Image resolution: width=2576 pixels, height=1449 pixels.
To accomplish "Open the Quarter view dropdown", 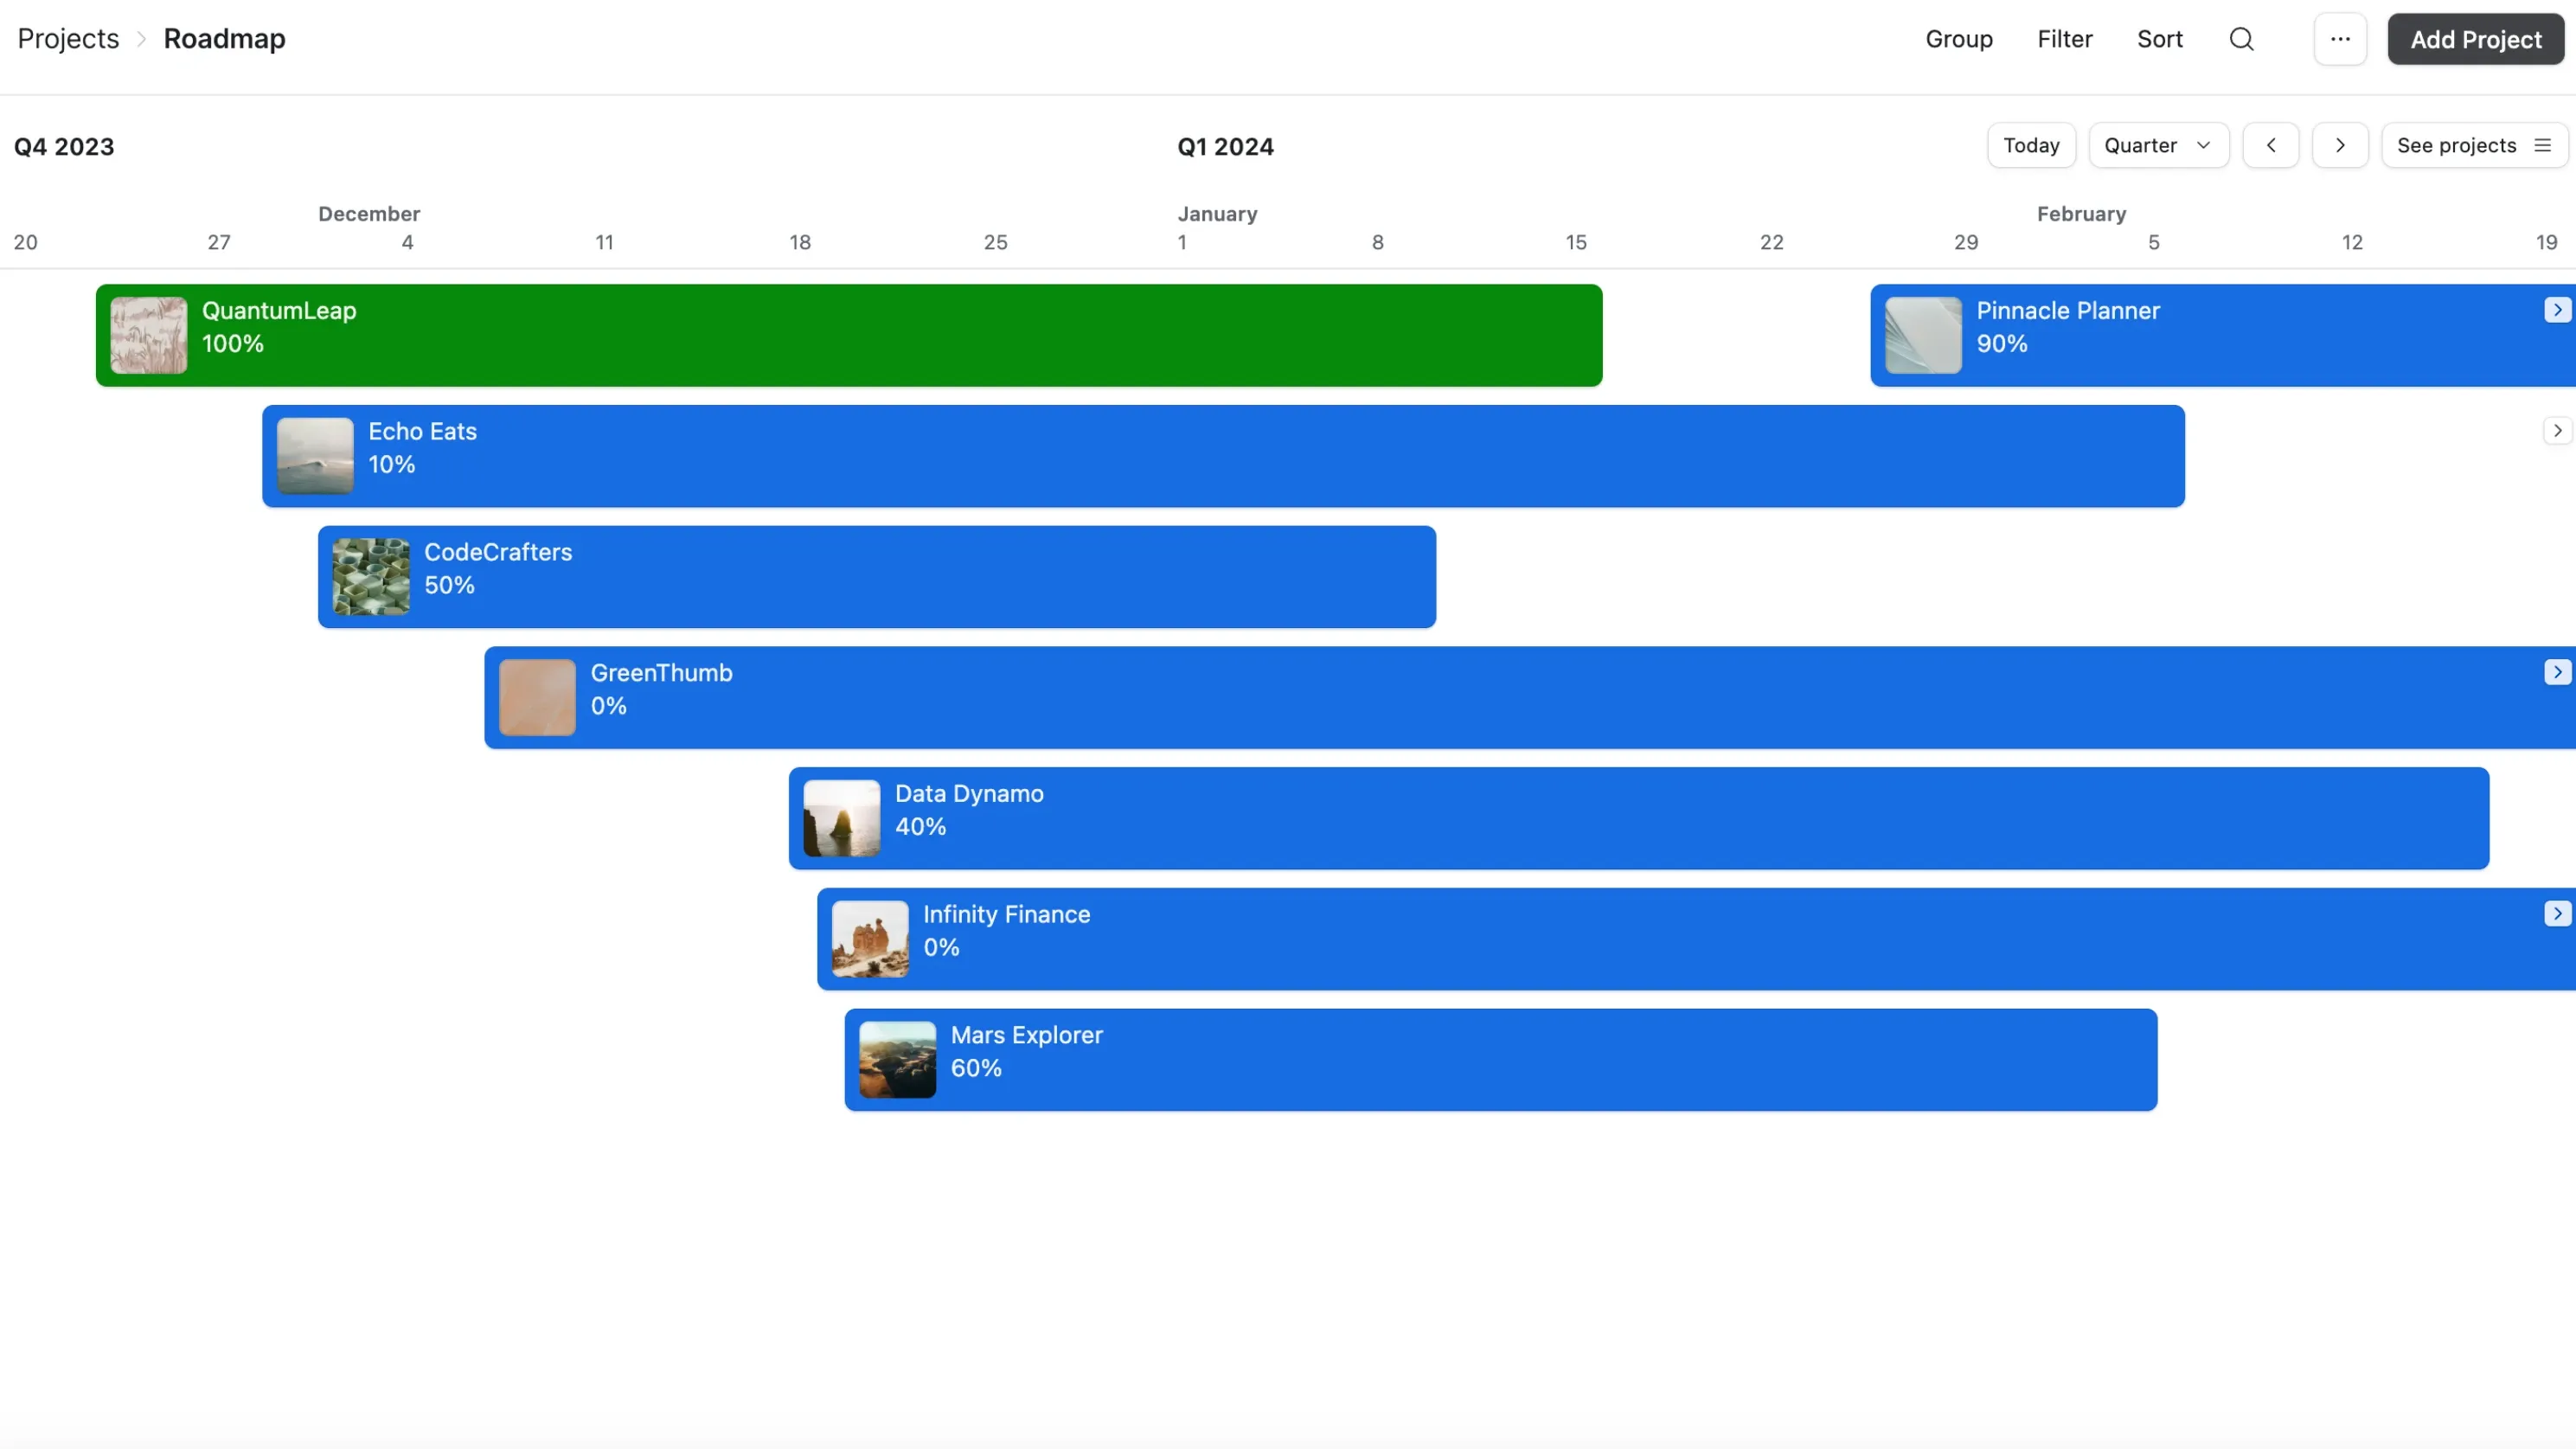I will pyautogui.click(x=2158, y=145).
